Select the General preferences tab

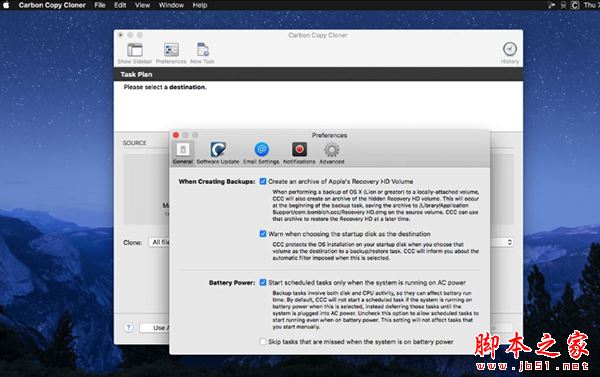point(183,153)
